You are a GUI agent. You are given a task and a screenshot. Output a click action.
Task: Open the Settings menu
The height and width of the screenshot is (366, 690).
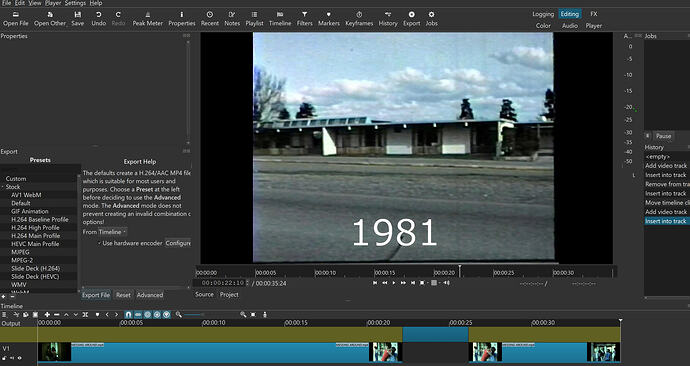point(75,3)
